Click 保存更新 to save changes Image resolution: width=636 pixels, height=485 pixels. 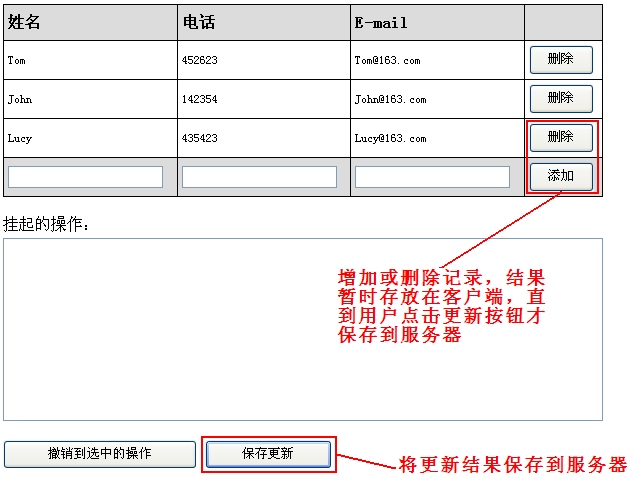tap(268, 454)
